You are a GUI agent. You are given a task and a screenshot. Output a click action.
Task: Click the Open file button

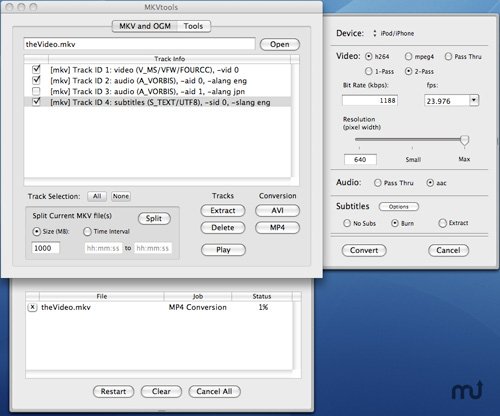tap(280, 44)
